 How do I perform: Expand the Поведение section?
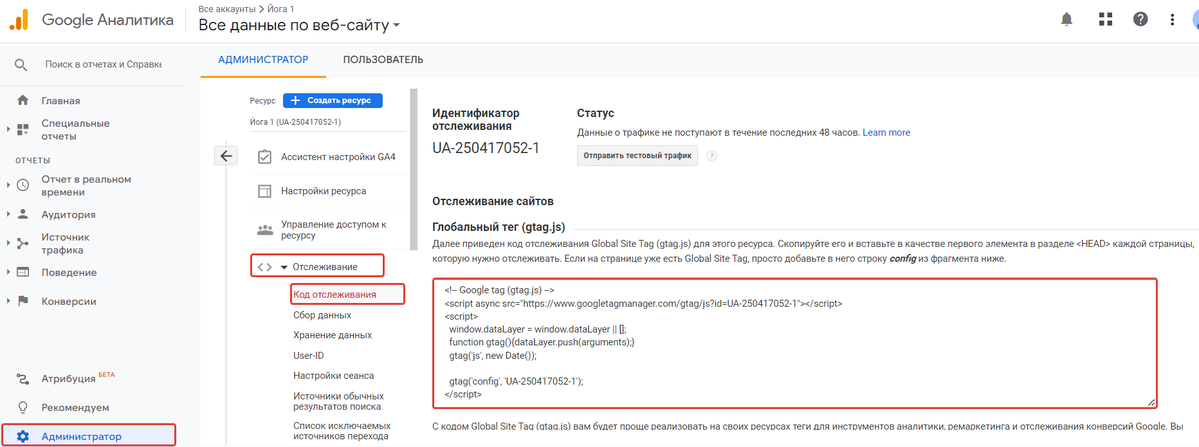(x=8, y=272)
